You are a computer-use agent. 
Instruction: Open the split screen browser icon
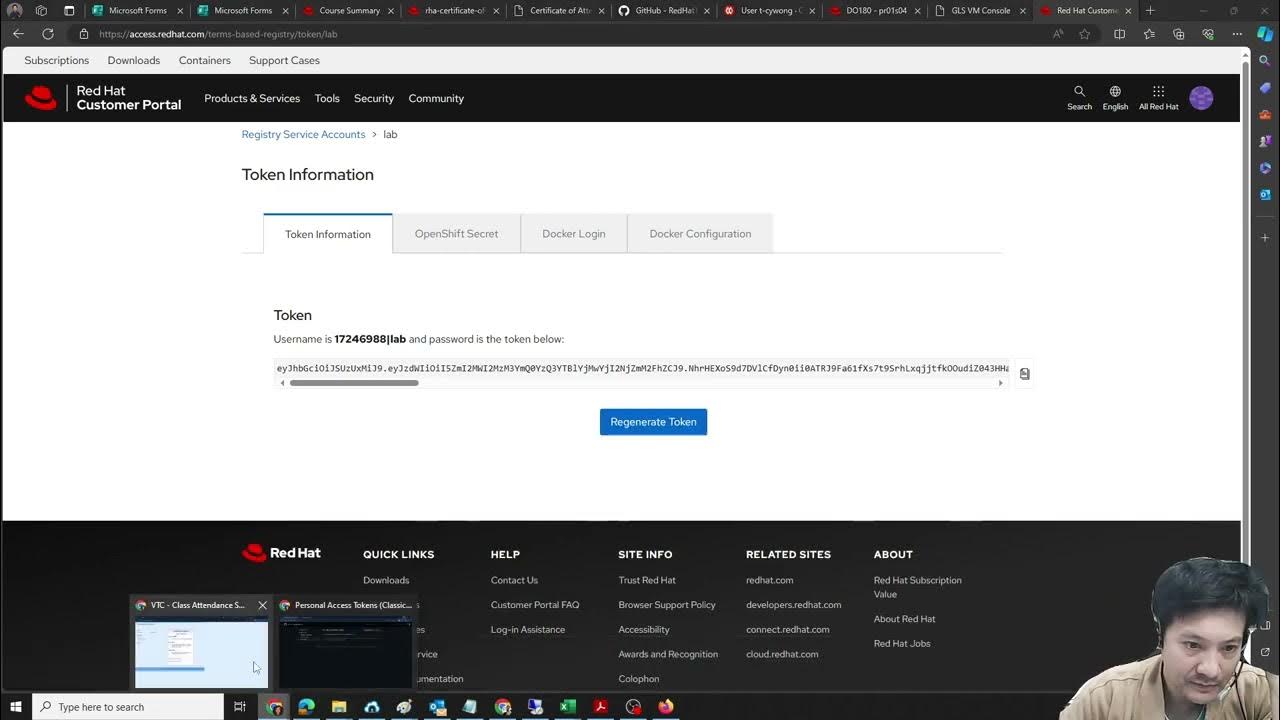pos(1119,33)
